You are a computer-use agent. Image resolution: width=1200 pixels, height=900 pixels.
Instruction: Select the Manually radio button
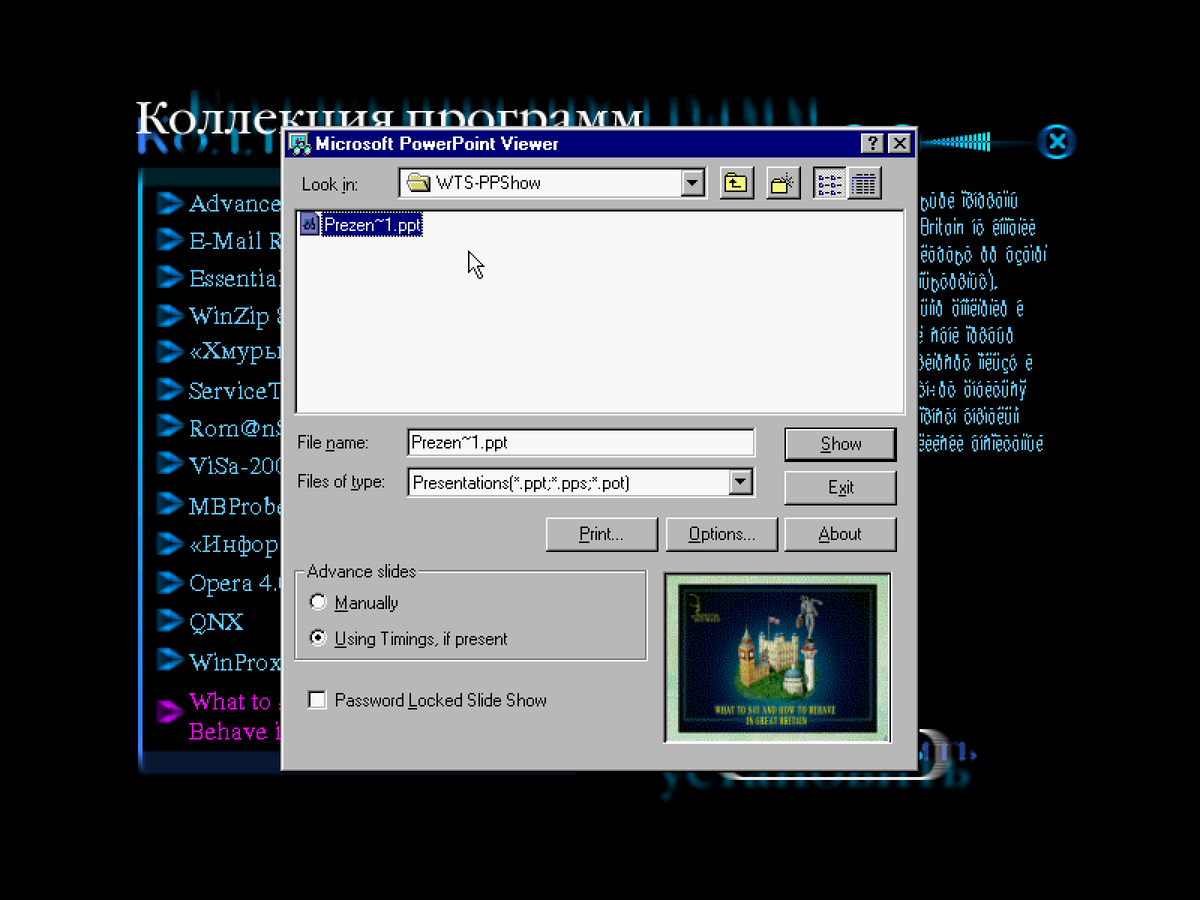point(318,602)
